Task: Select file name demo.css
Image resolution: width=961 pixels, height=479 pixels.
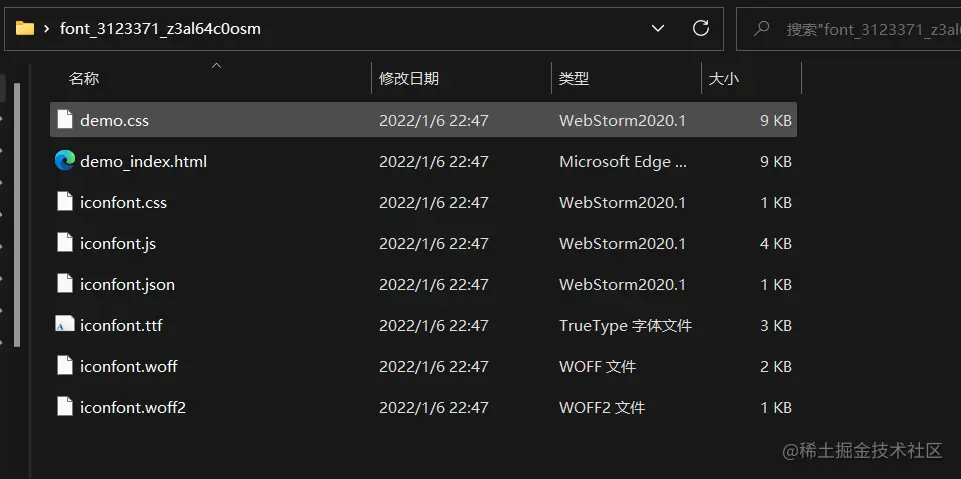Action: click(115, 121)
